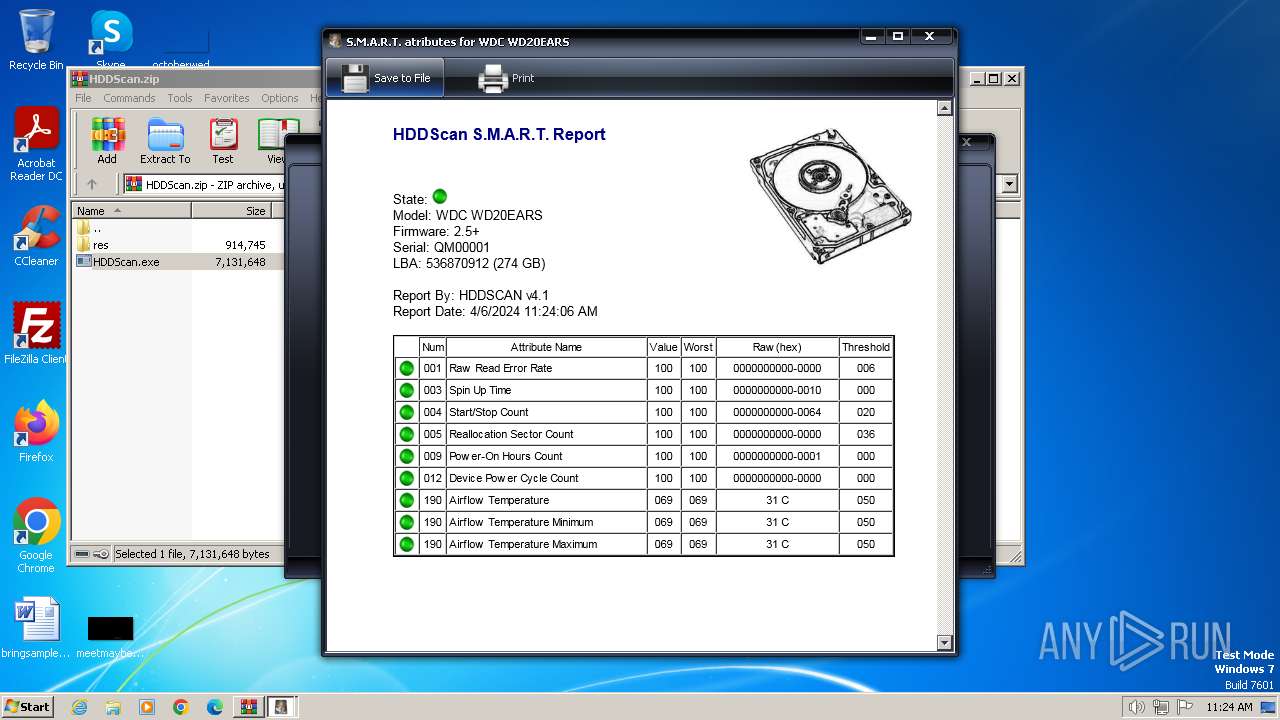Image resolution: width=1280 pixels, height=720 pixels.
Task: Click the Spin Up Time raw value
Action: 777,390
